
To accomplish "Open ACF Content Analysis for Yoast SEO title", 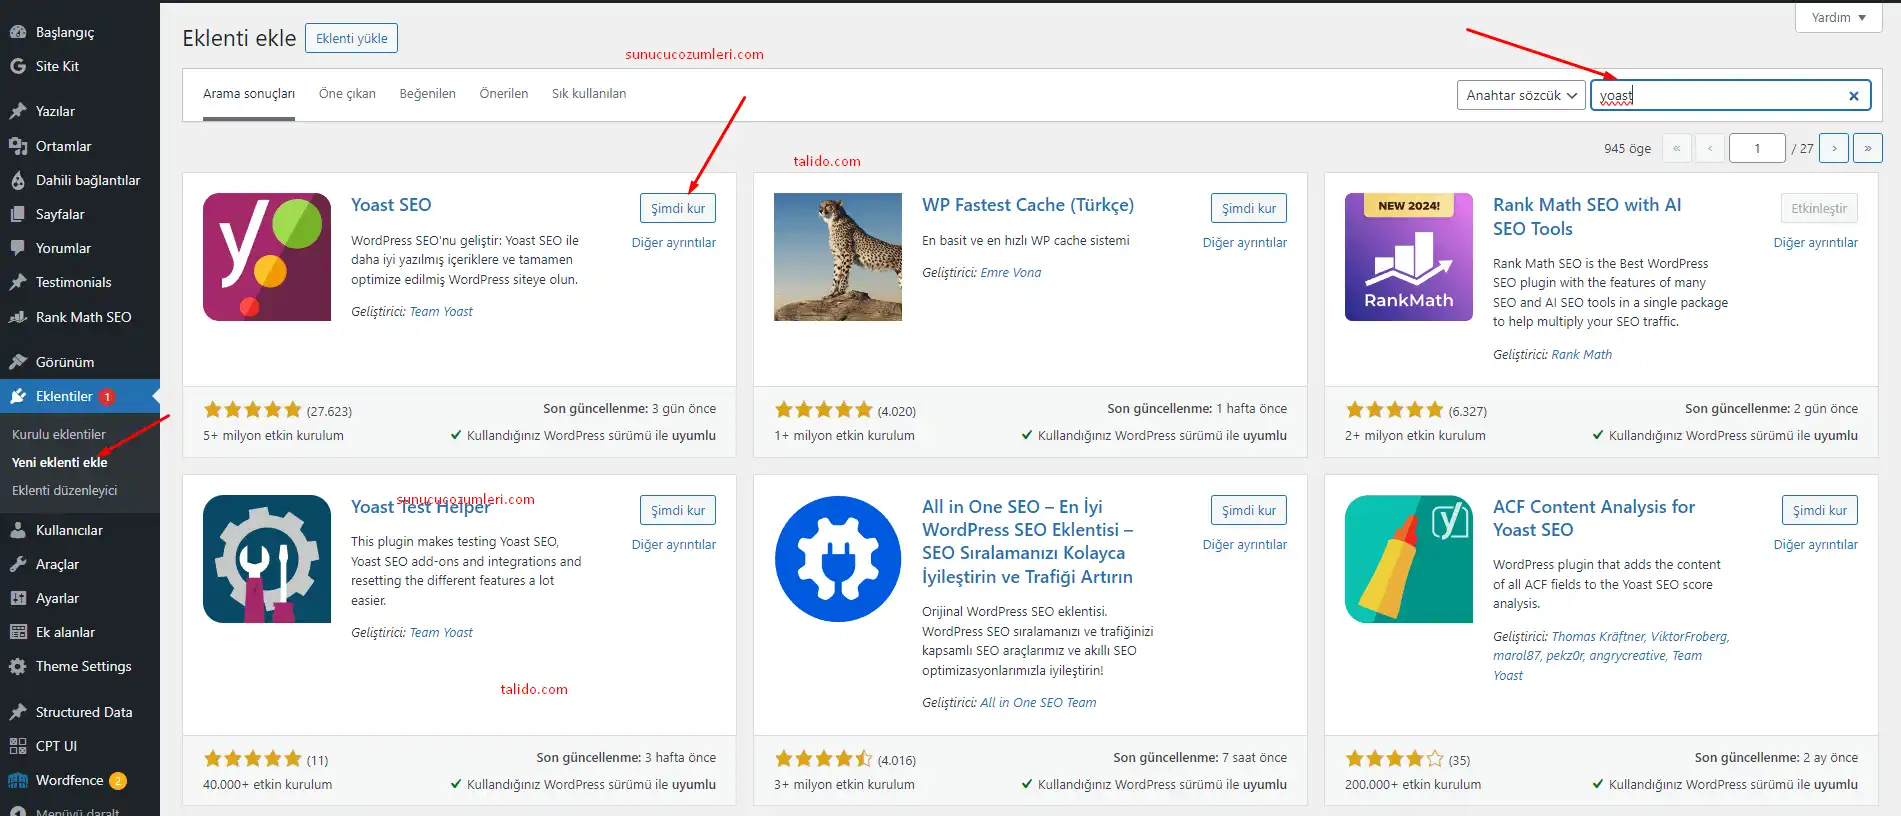I will click(1594, 518).
